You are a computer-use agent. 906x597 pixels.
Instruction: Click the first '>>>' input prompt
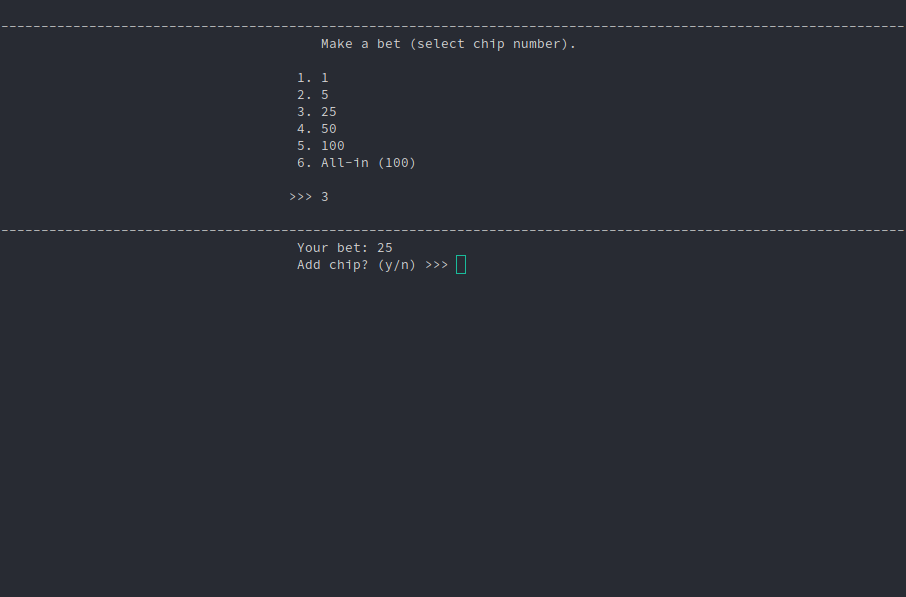click(300, 196)
